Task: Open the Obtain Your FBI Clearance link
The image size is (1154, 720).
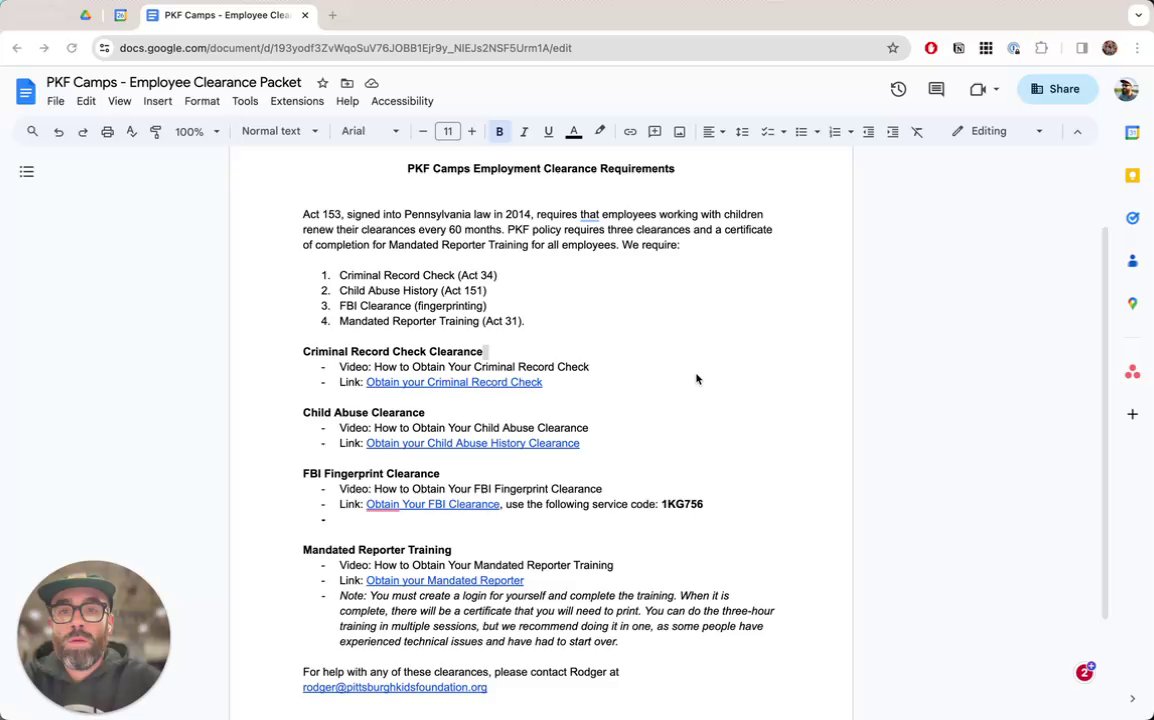Action: click(x=433, y=504)
